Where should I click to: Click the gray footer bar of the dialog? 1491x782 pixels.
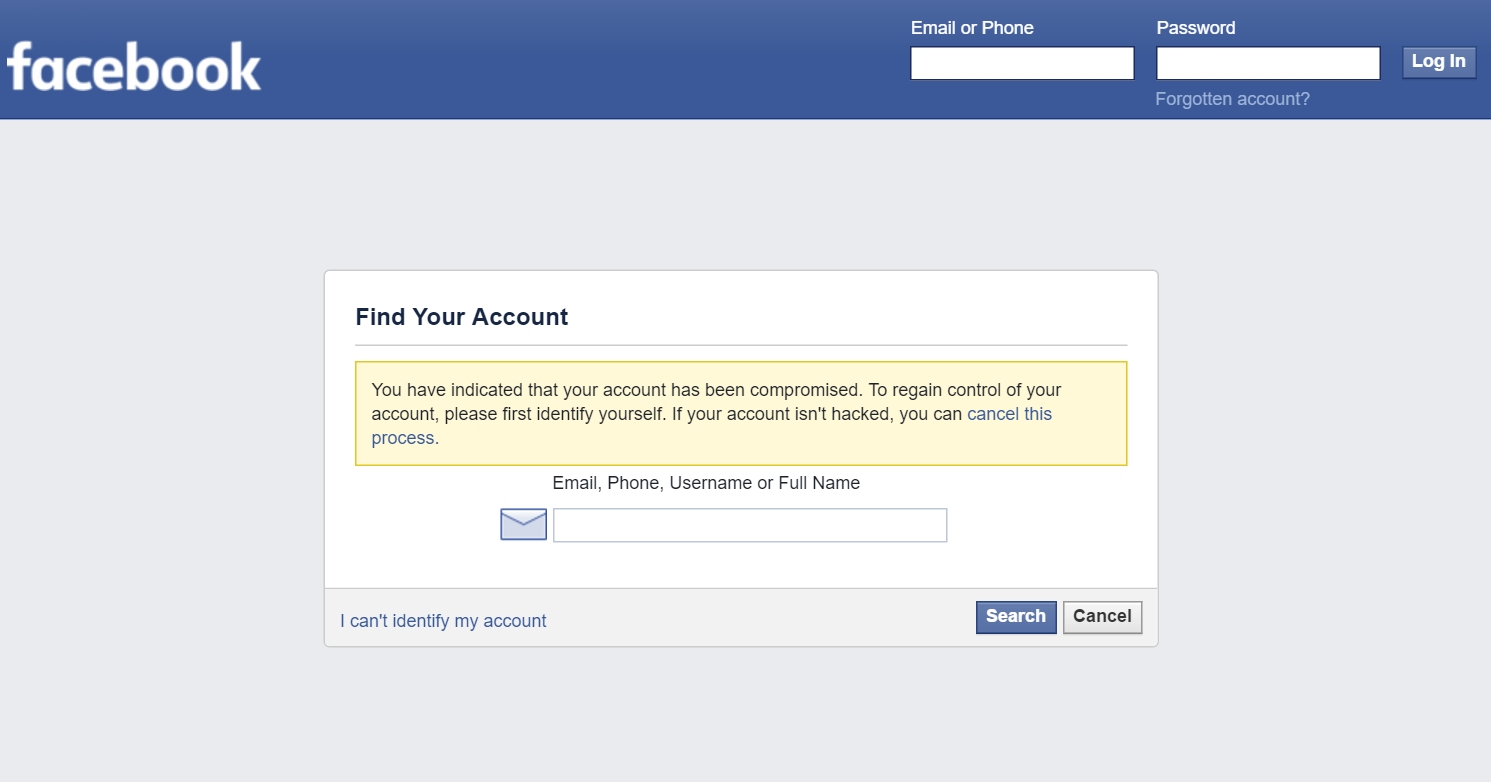(x=741, y=617)
